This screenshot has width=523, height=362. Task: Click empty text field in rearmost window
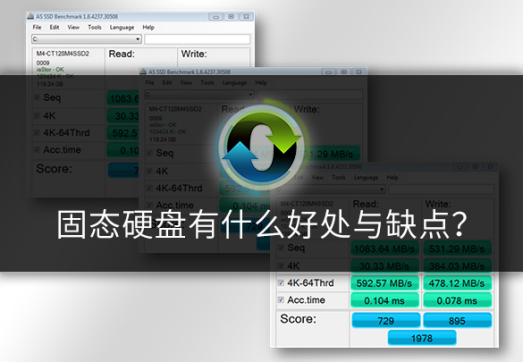(197, 39)
